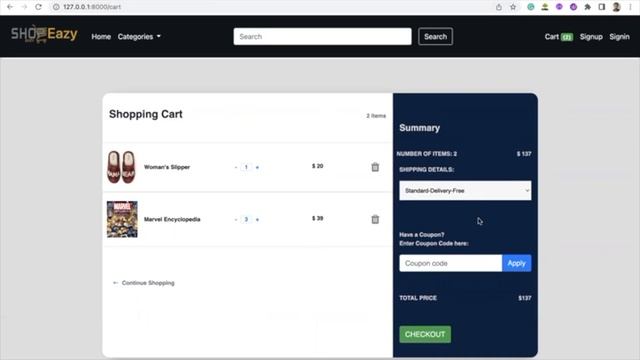Open the Signin page
The image size is (640, 360).
pos(619,37)
